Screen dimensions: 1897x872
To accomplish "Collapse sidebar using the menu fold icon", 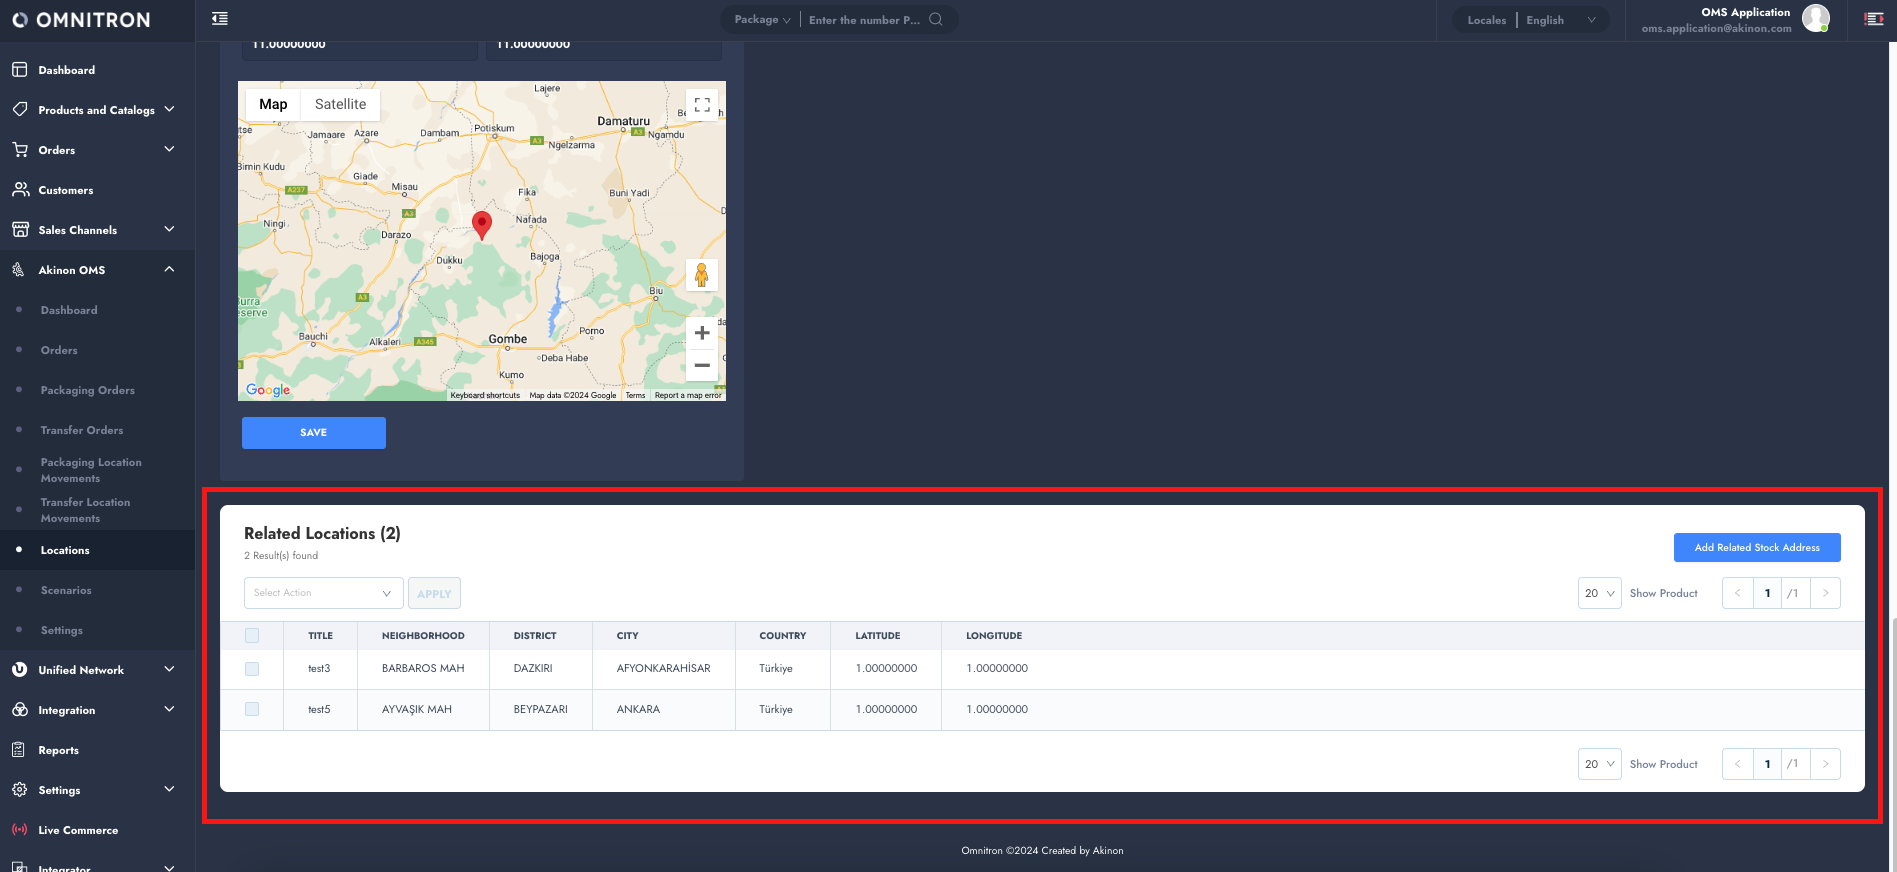I will pos(220,19).
